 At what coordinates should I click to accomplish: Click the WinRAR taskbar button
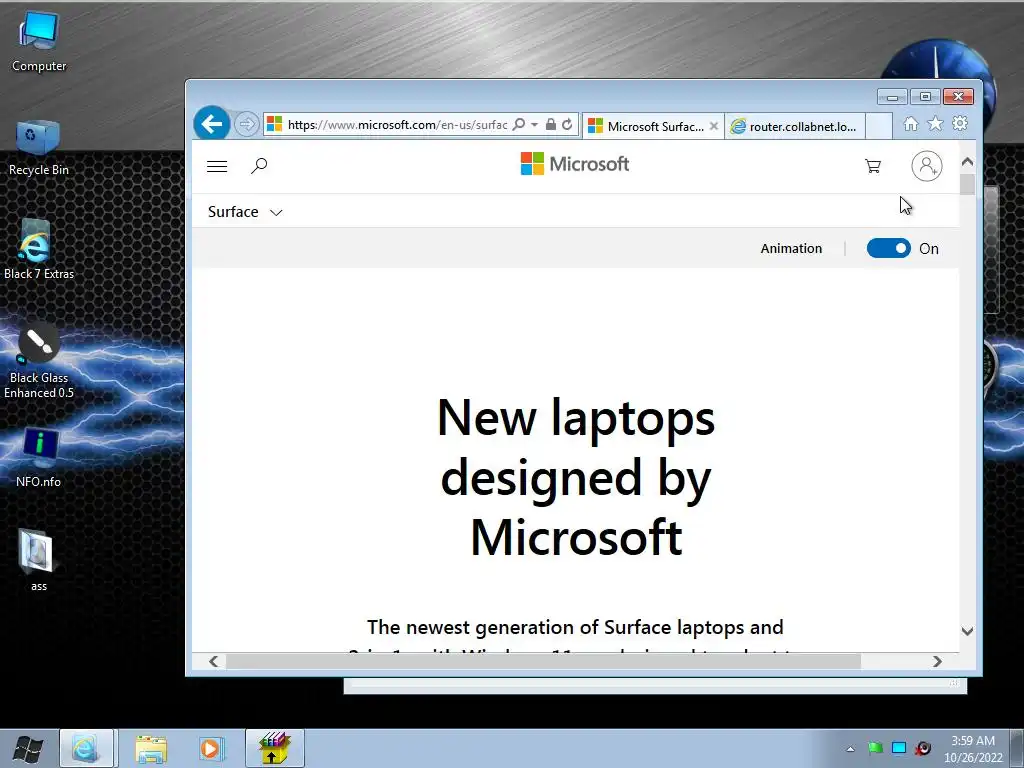click(274, 748)
